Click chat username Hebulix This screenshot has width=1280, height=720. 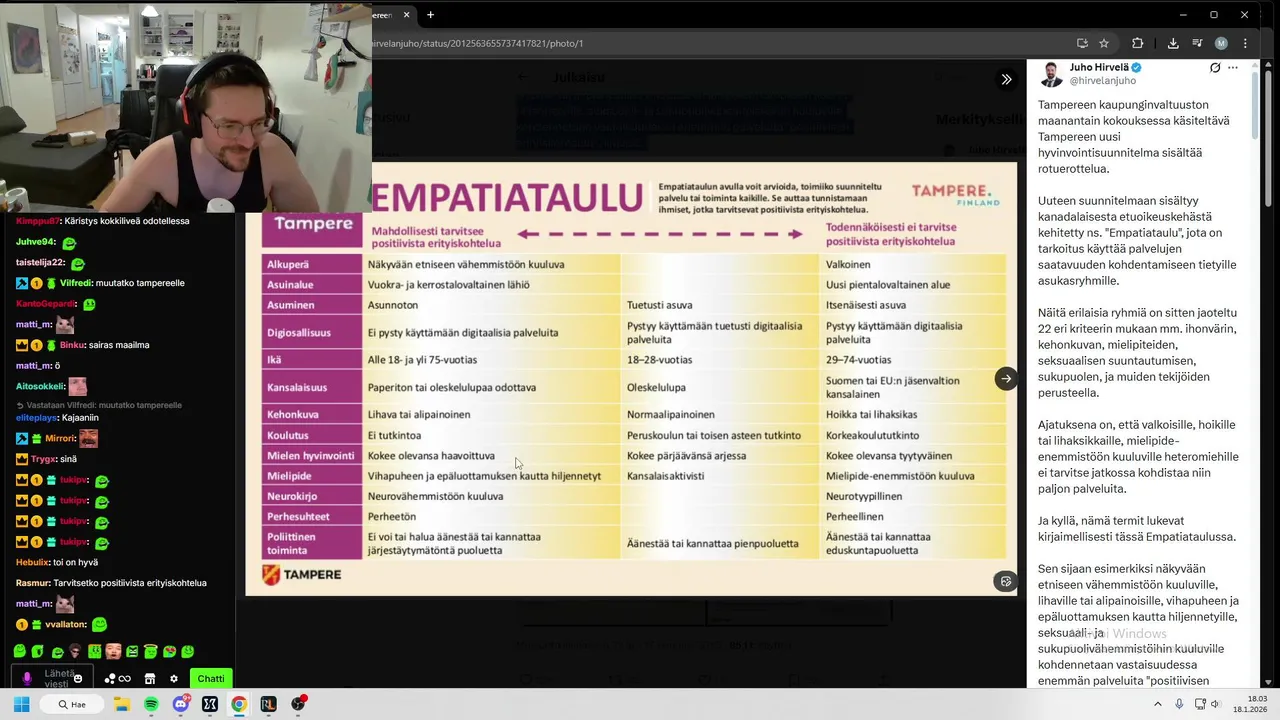pos(32,562)
